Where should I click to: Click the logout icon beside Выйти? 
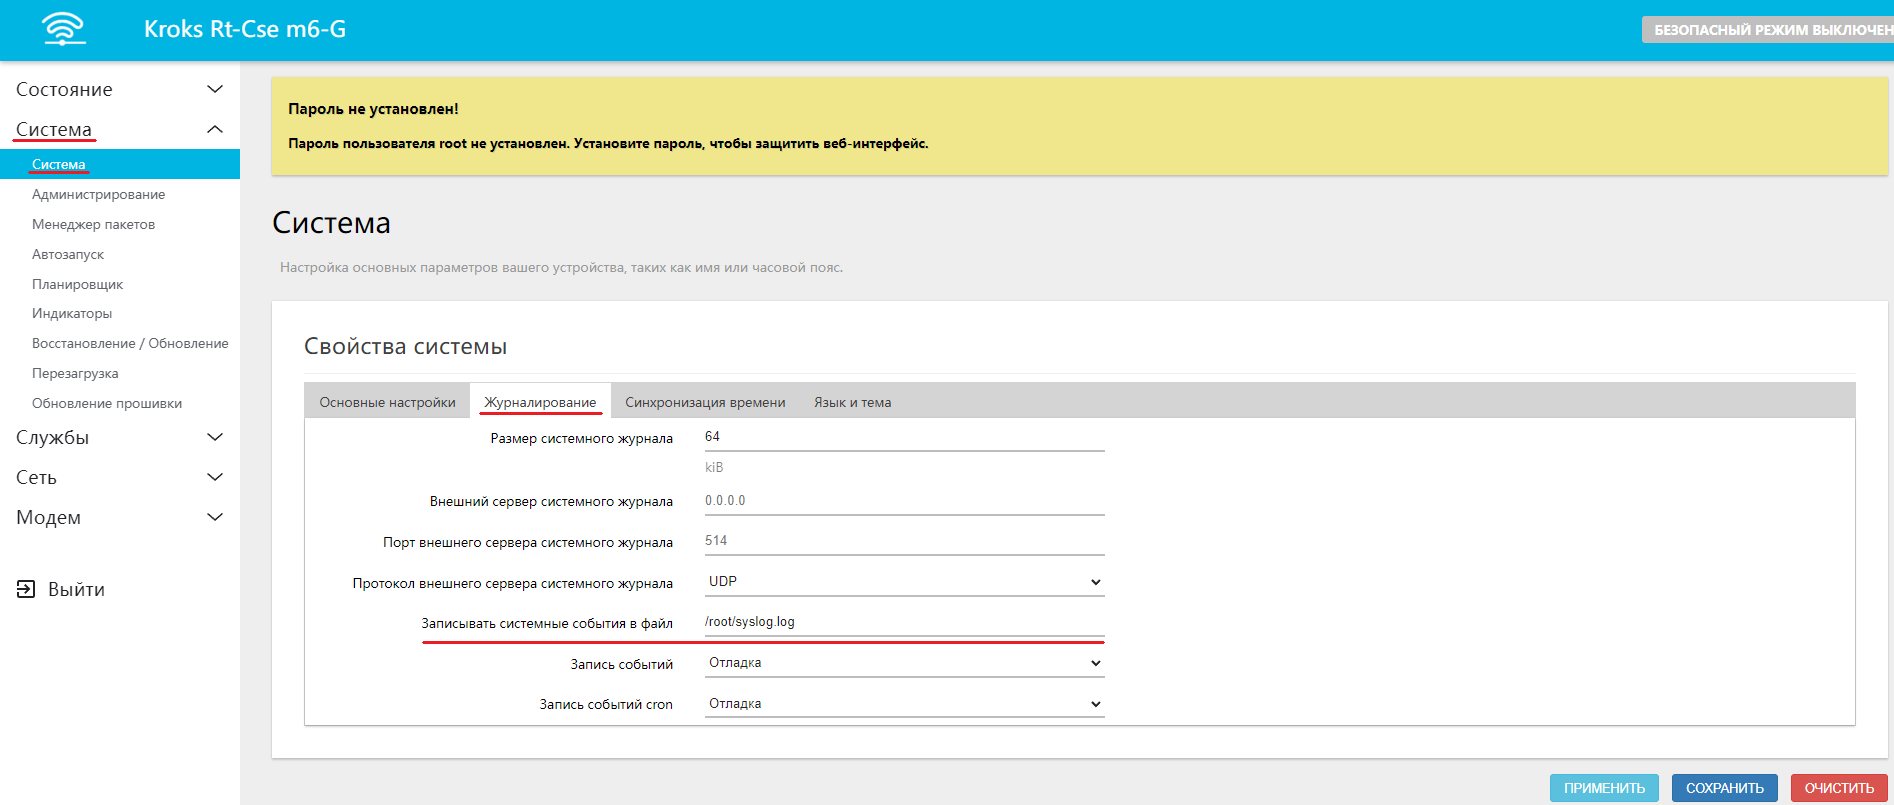click(x=26, y=589)
